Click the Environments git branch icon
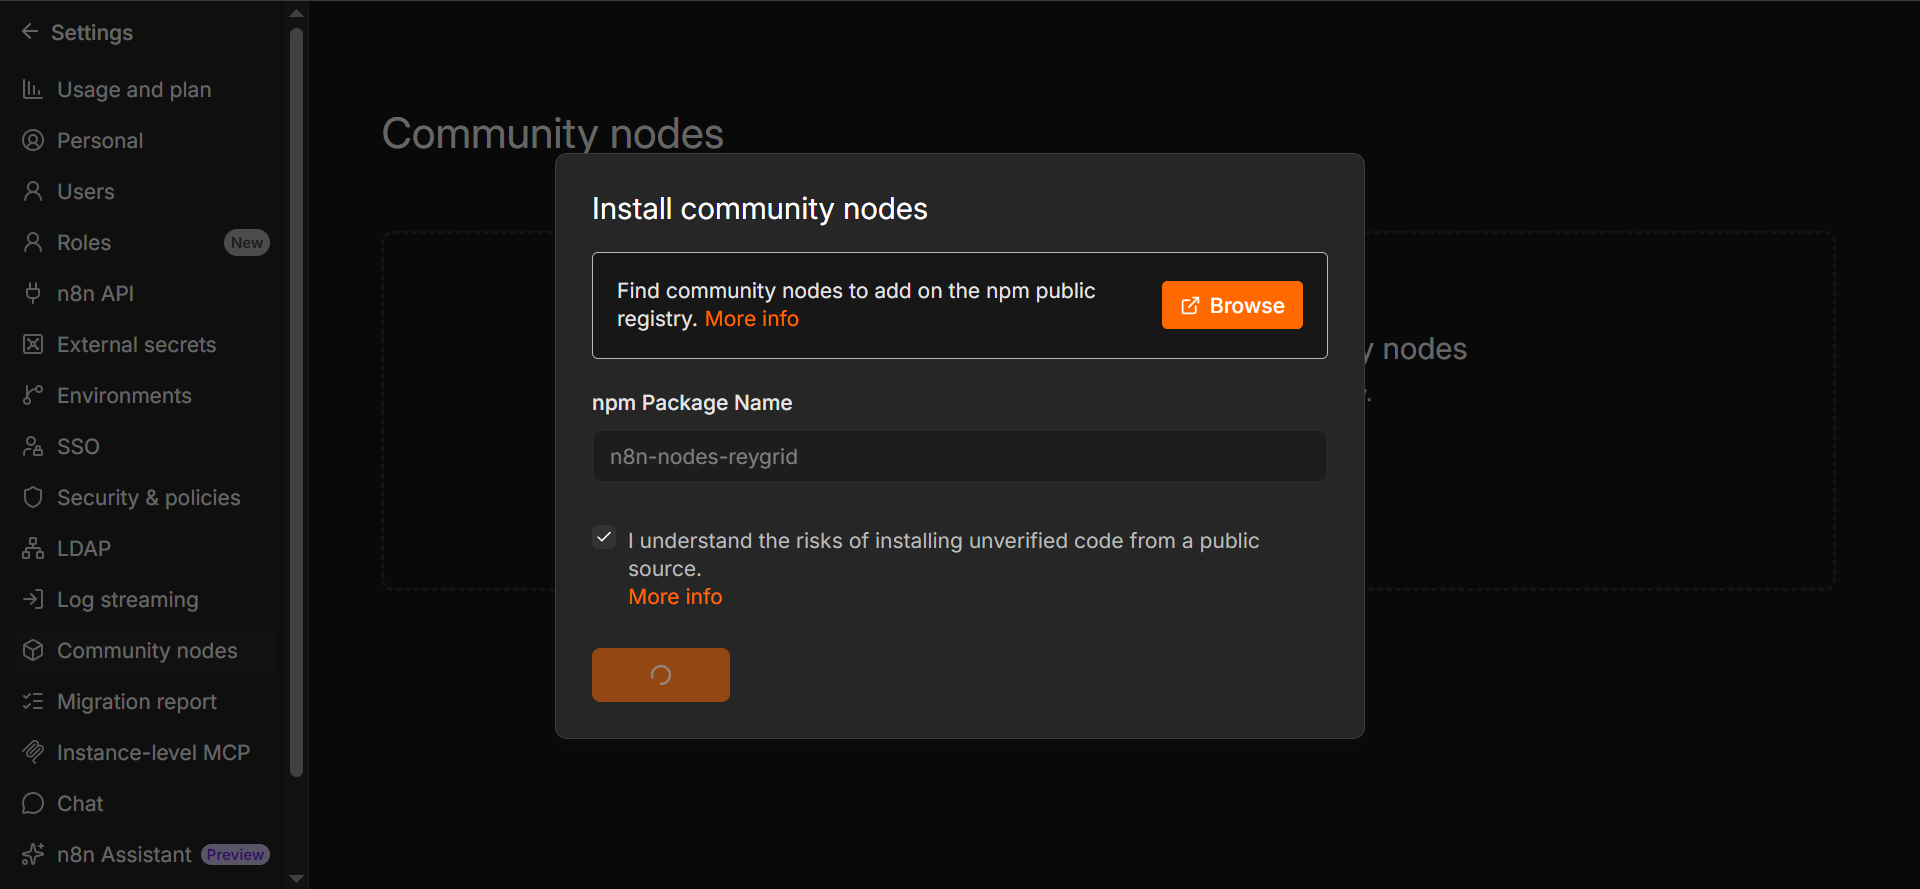The image size is (1920, 889). (33, 396)
